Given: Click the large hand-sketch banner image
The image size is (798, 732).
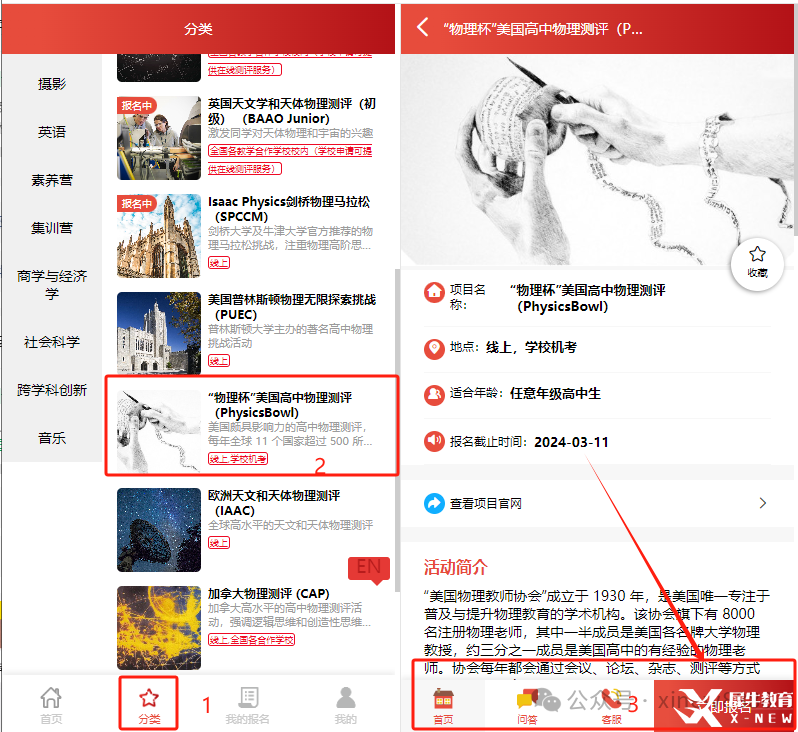Looking at the screenshot, I should coord(597,160).
